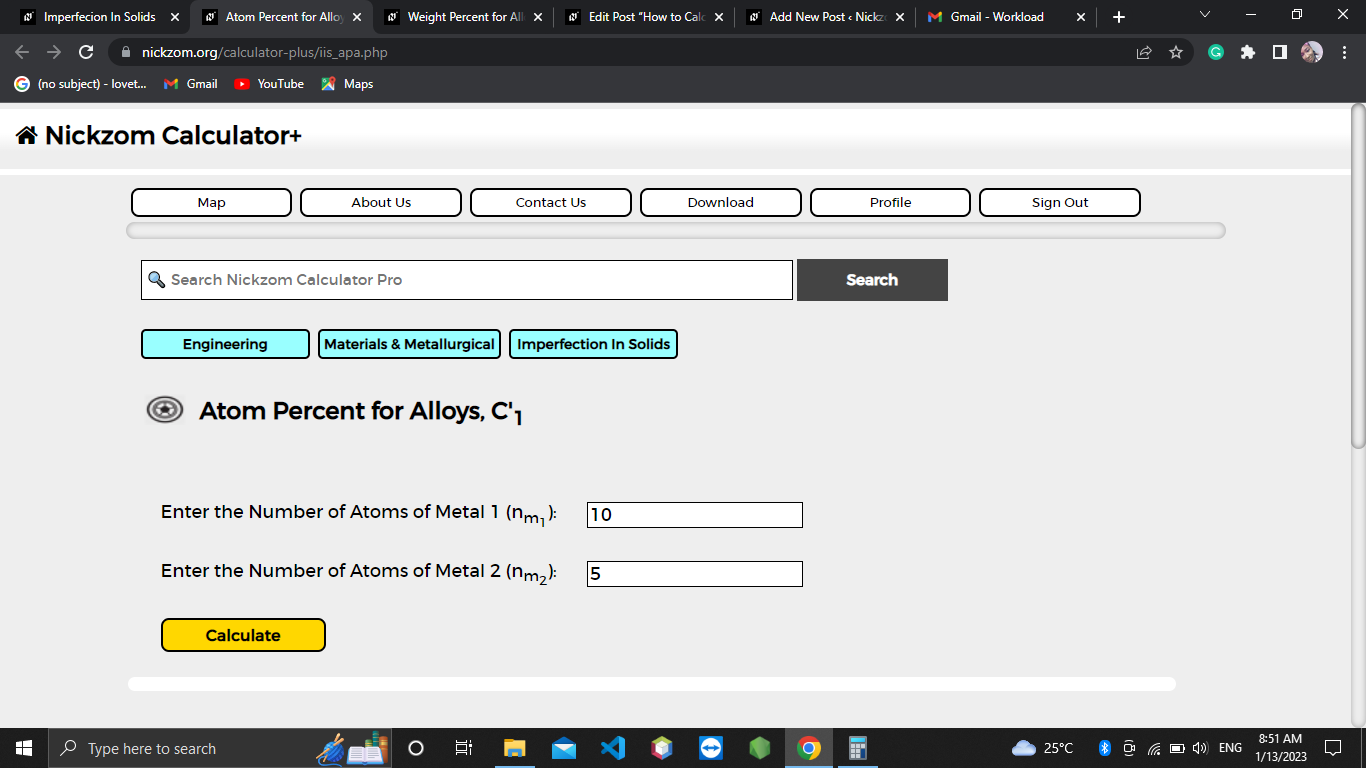Click the Windows taskbar search box
Viewport: 1366px width, 768px height.
point(220,748)
